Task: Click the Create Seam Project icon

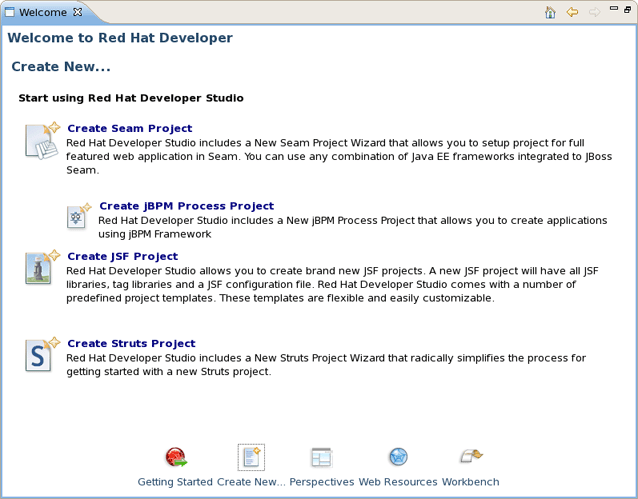Action: 43,141
